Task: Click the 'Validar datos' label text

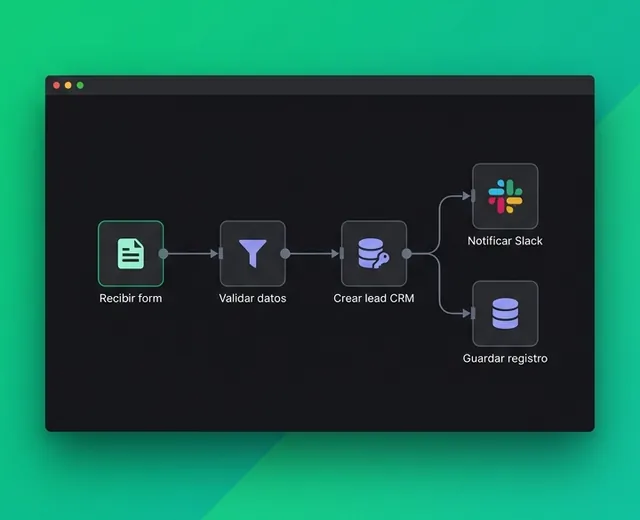Action: [x=253, y=298]
